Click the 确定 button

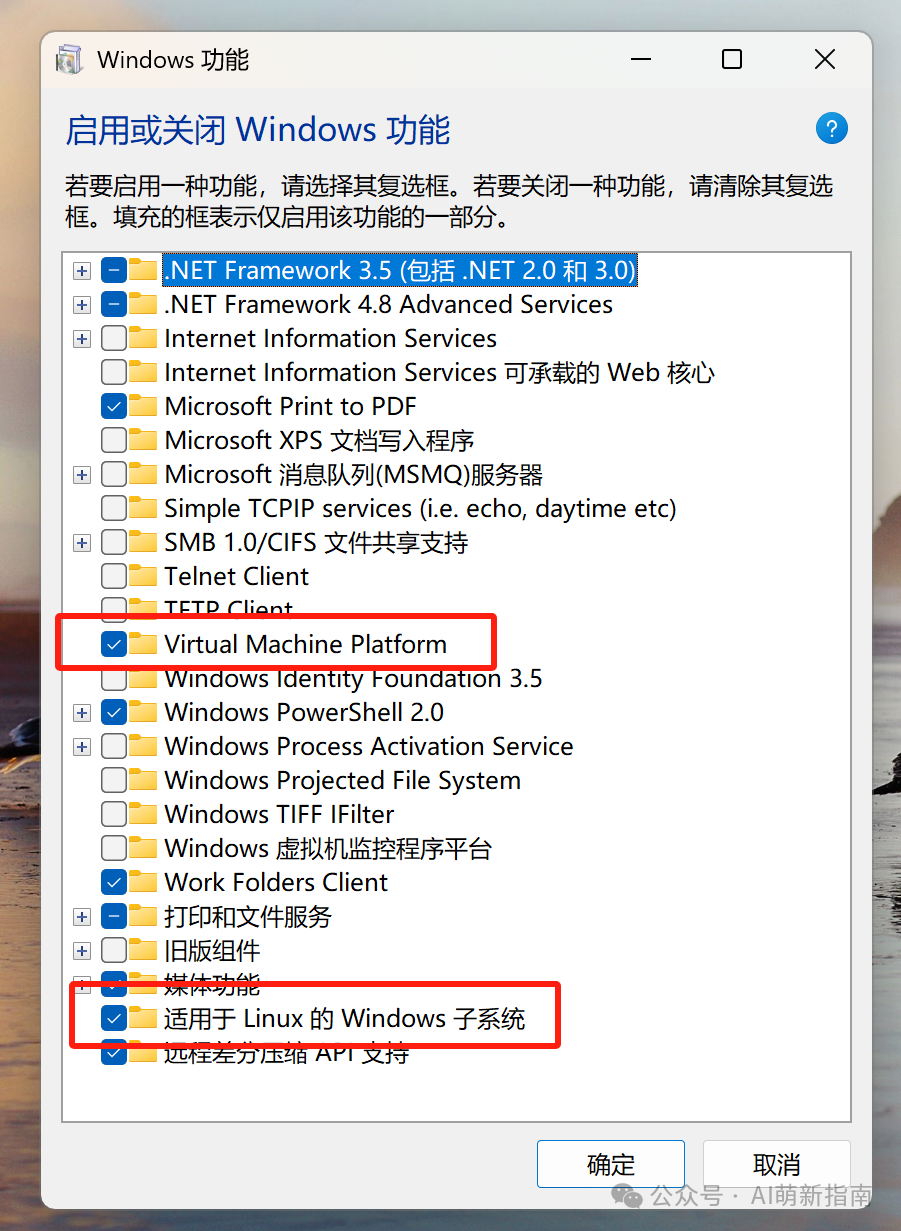(x=610, y=1164)
